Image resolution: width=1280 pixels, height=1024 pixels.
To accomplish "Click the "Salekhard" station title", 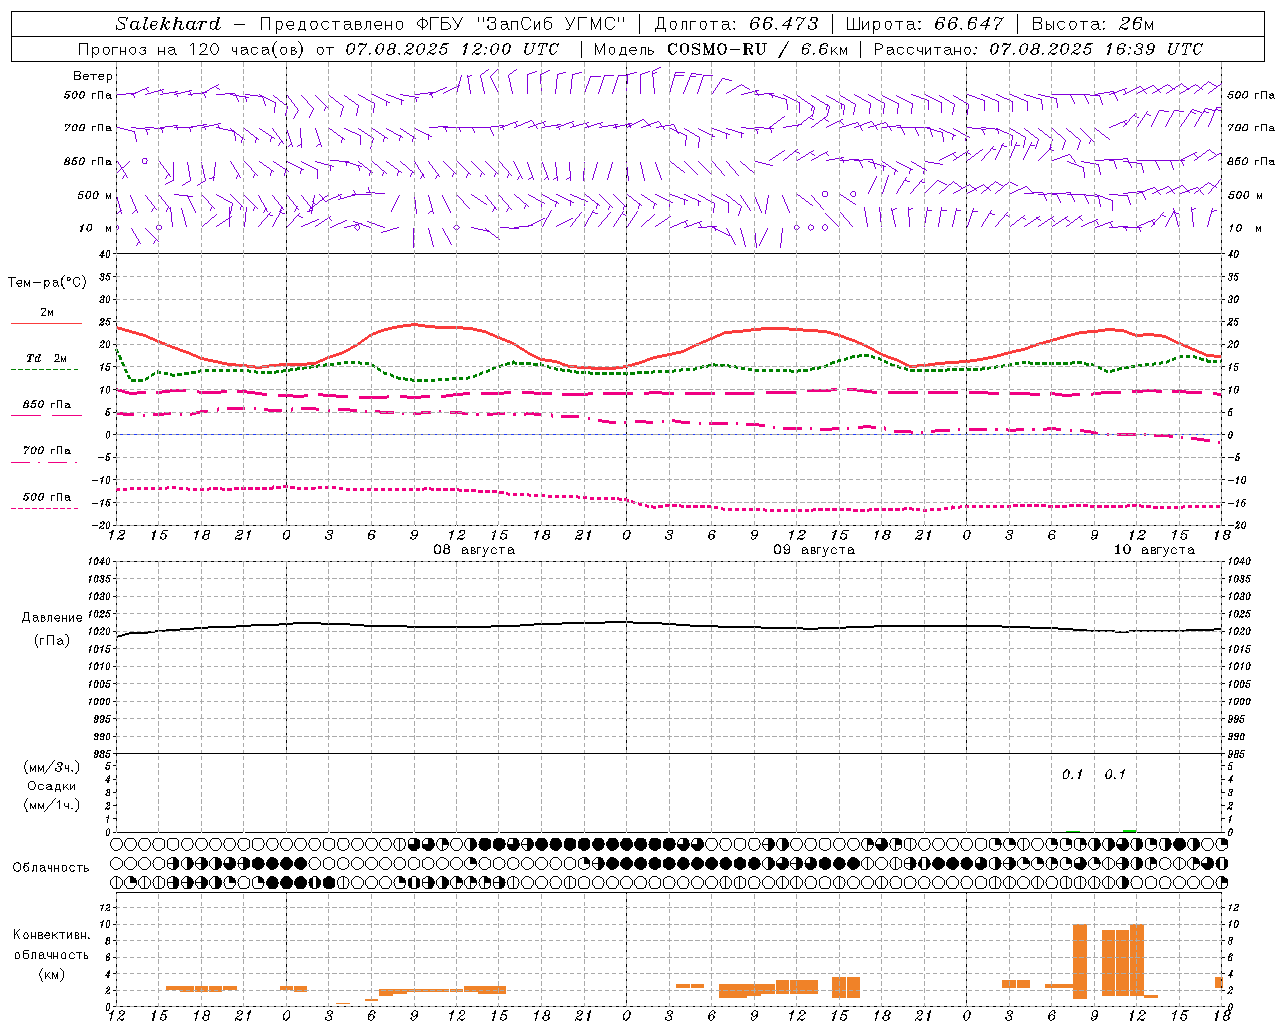I will point(168,24).
